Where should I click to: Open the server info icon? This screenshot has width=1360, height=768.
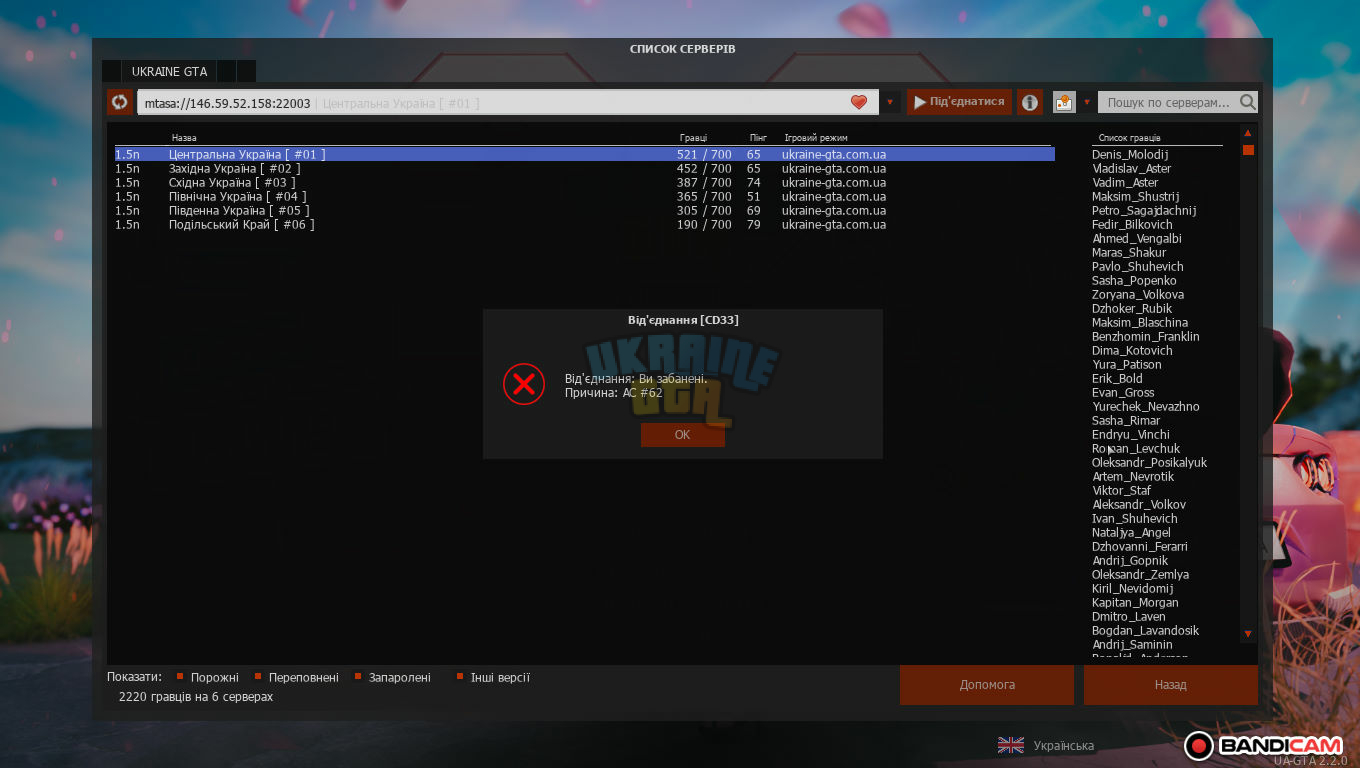point(1030,102)
